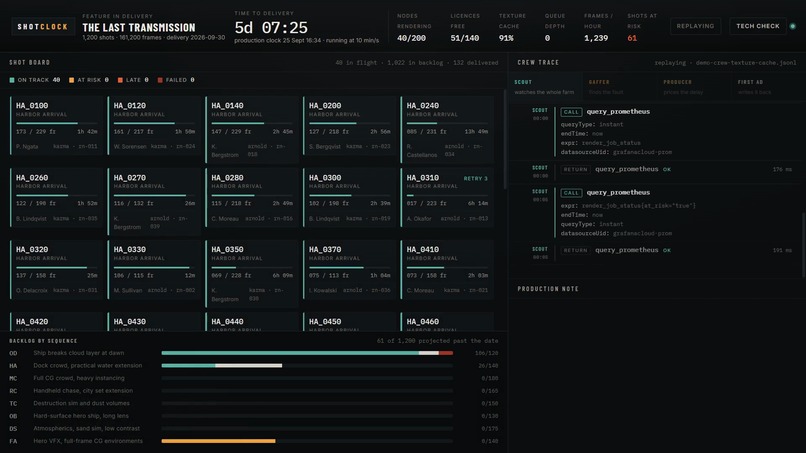Click the FA sequence progress bar

pos(307,441)
